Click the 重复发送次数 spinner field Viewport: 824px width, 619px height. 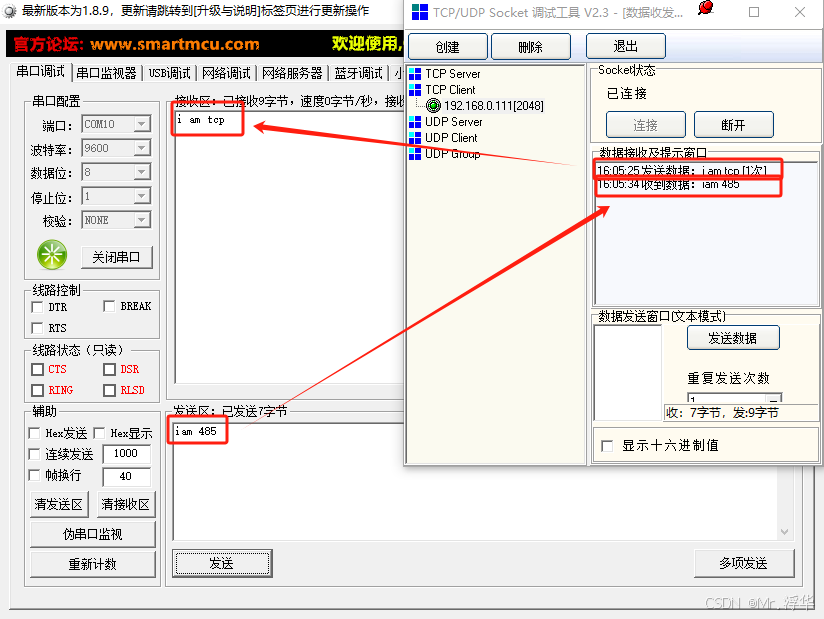(734, 398)
